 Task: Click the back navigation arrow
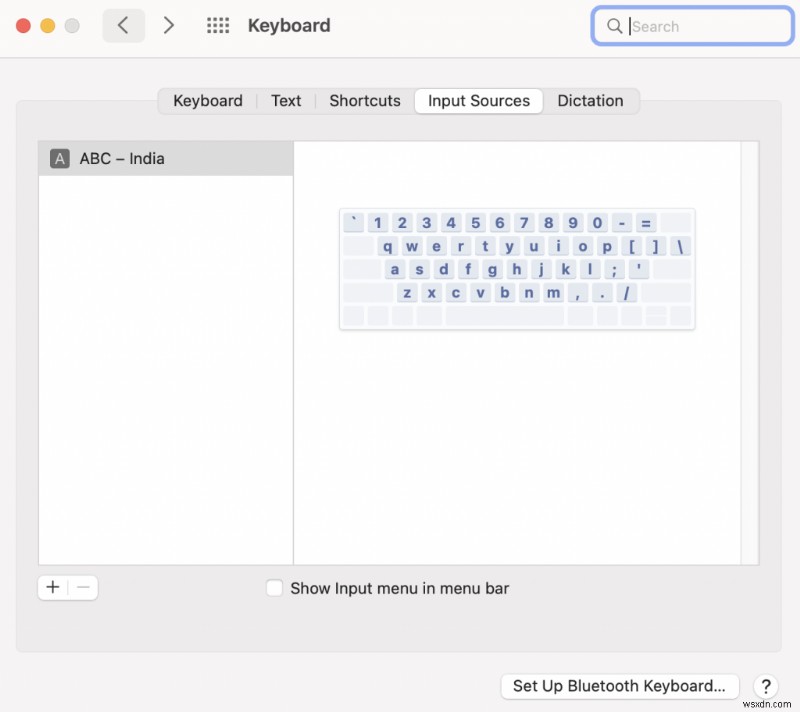122,25
